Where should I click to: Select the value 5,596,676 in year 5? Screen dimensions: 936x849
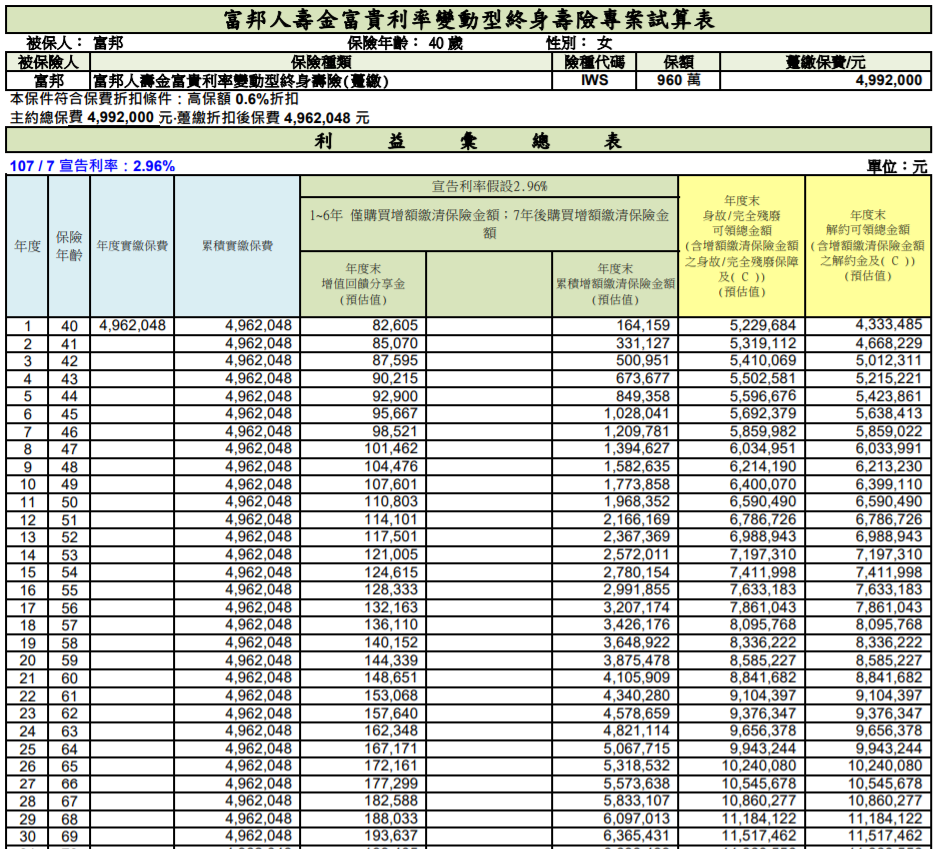[x=762, y=396]
